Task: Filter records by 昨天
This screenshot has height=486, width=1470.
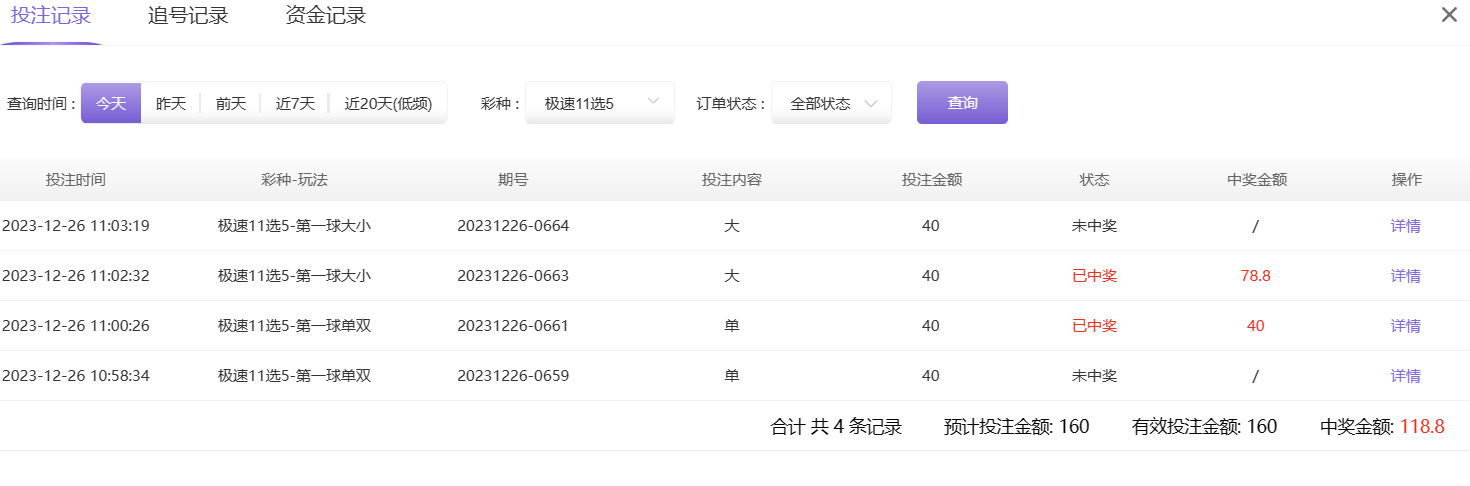Action: click(171, 103)
